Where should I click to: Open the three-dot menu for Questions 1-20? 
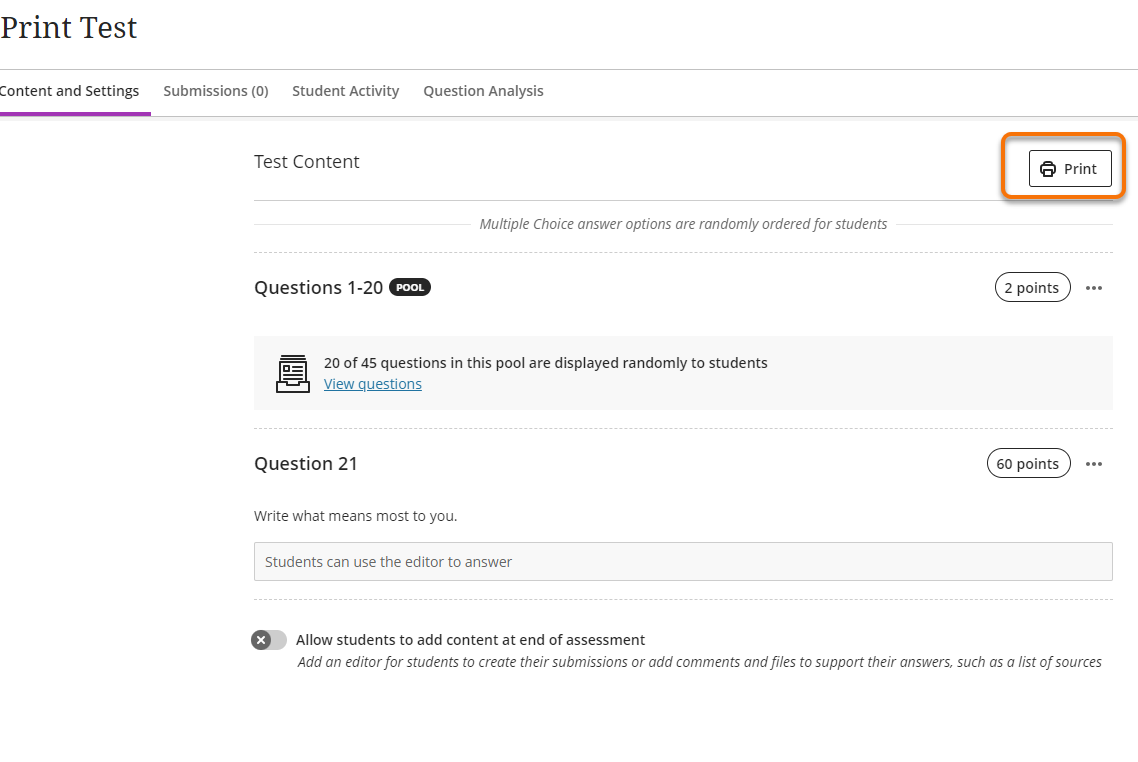click(1094, 288)
